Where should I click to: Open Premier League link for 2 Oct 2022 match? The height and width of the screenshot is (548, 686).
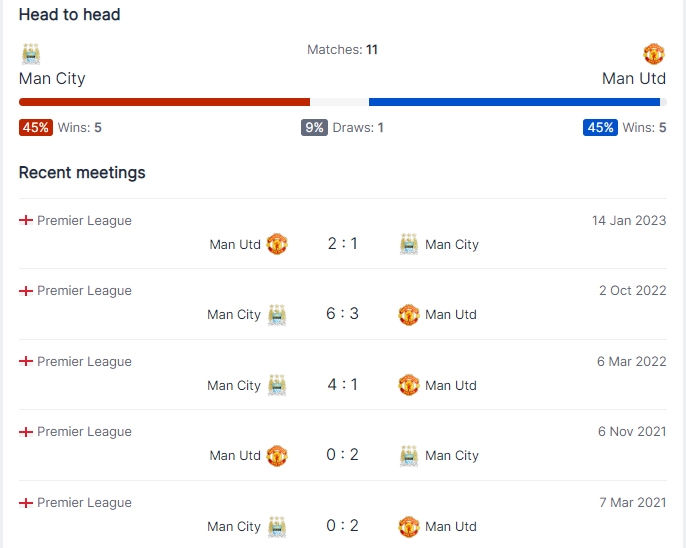(x=84, y=291)
